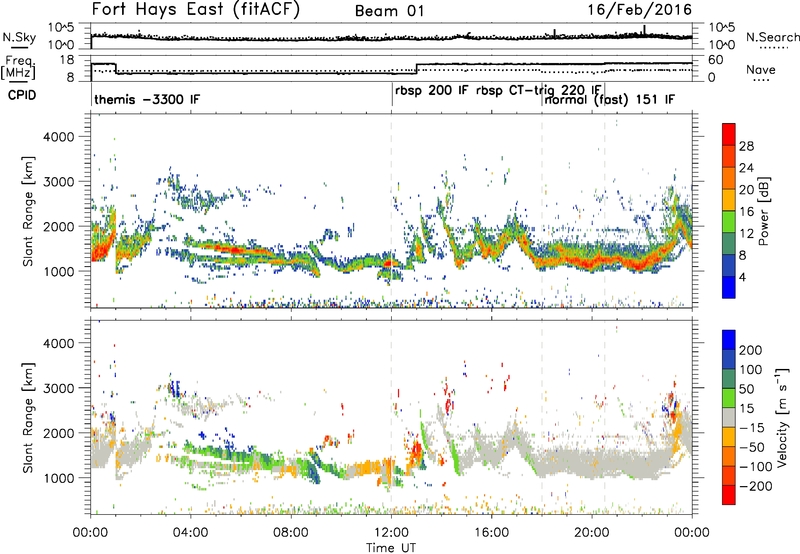Click 'Slant Range [km]' label of velocity panel
Screen dimensions: 800x554
point(29,418)
